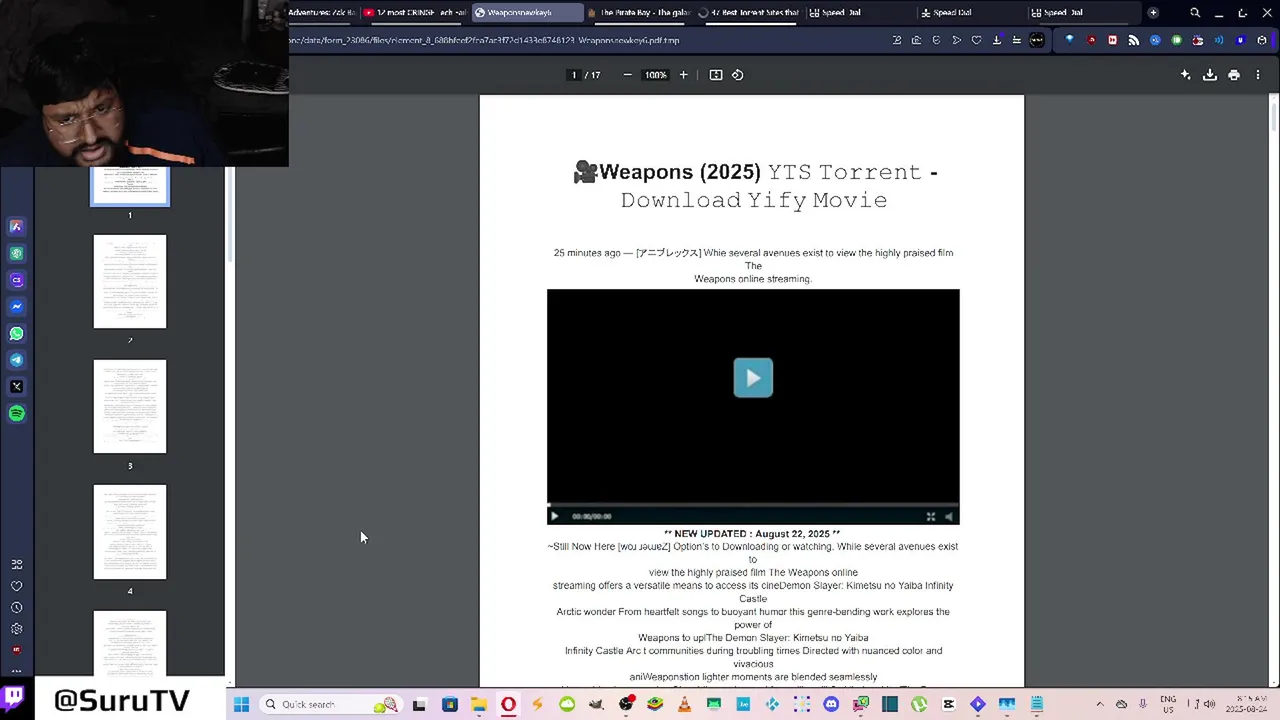Open File Explorer from taskbar
This screenshot has height=720, width=1280.
[479, 705]
